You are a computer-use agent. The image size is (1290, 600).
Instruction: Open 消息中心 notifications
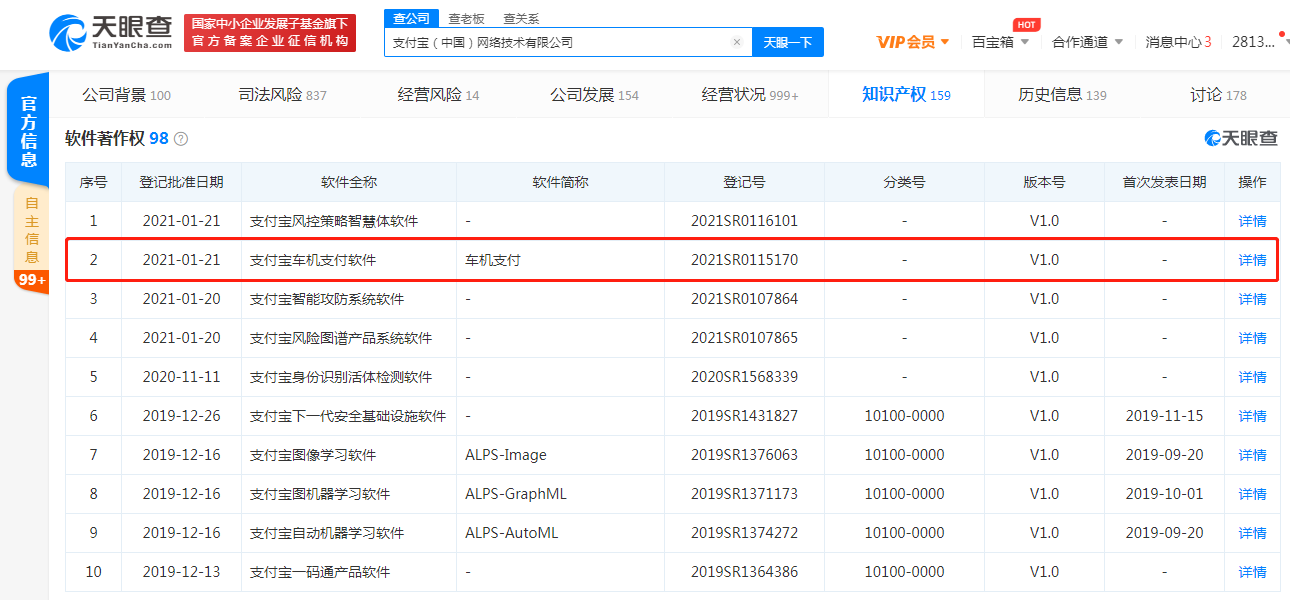click(1178, 42)
